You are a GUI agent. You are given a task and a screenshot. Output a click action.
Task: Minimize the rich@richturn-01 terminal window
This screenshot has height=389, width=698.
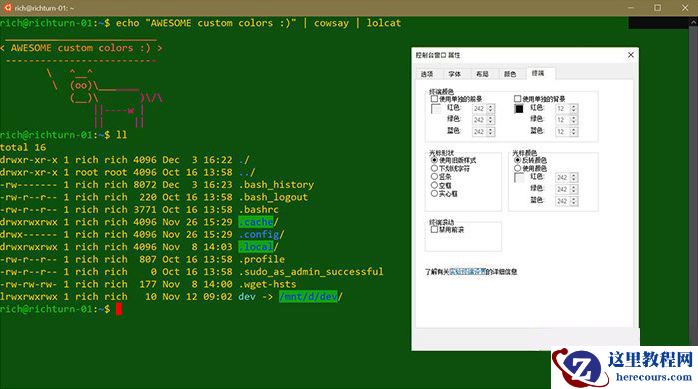click(631, 8)
